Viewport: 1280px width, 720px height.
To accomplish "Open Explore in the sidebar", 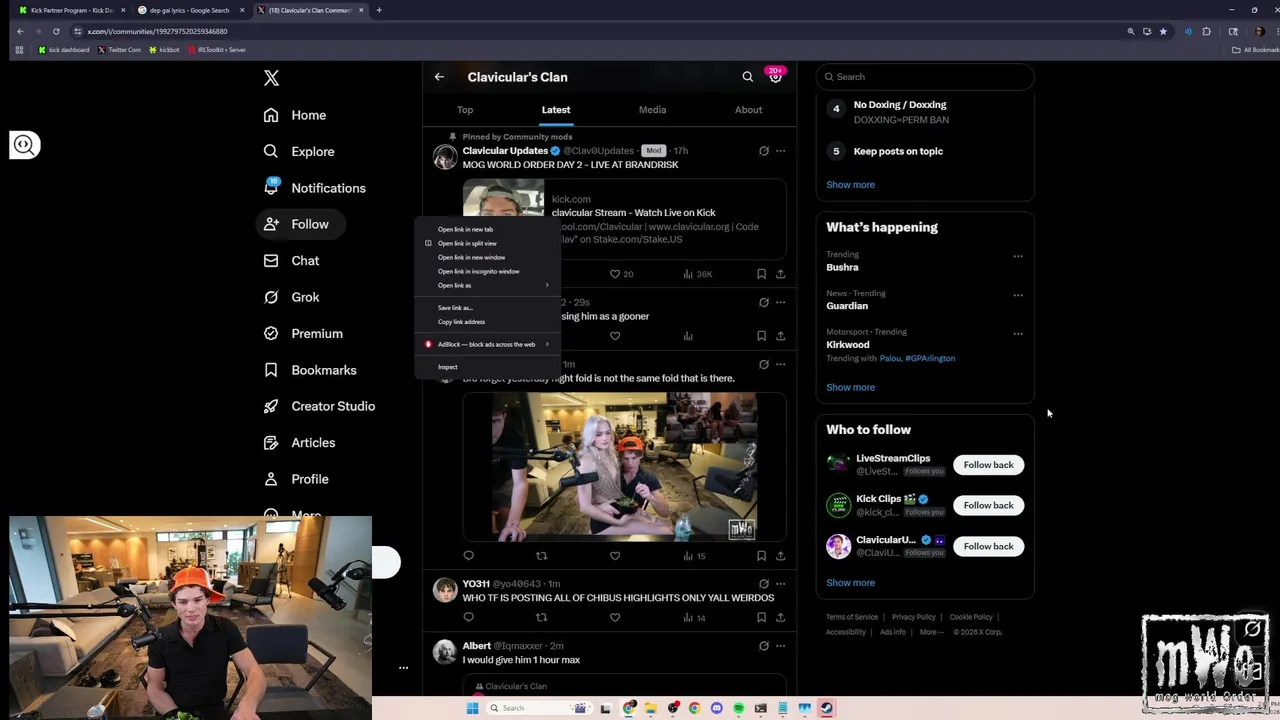I will [299, 152].
